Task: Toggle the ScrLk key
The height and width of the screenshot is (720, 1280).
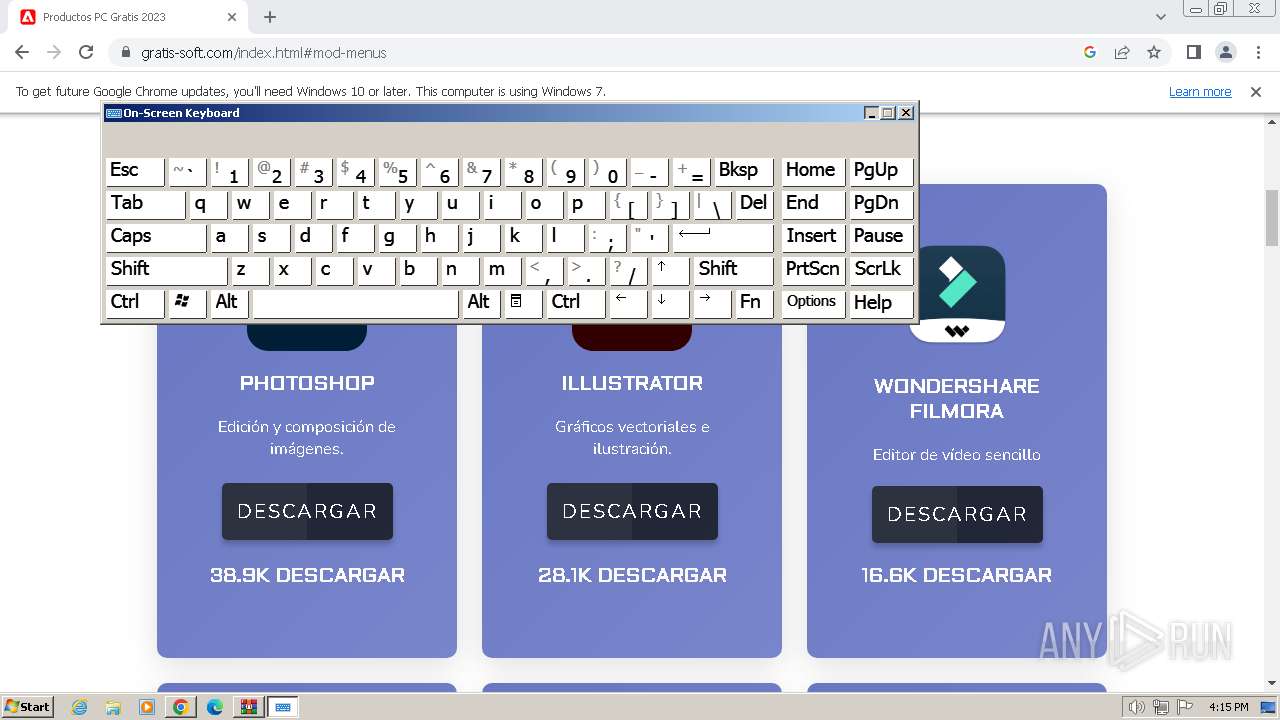Action: click(x=881, y=270)
